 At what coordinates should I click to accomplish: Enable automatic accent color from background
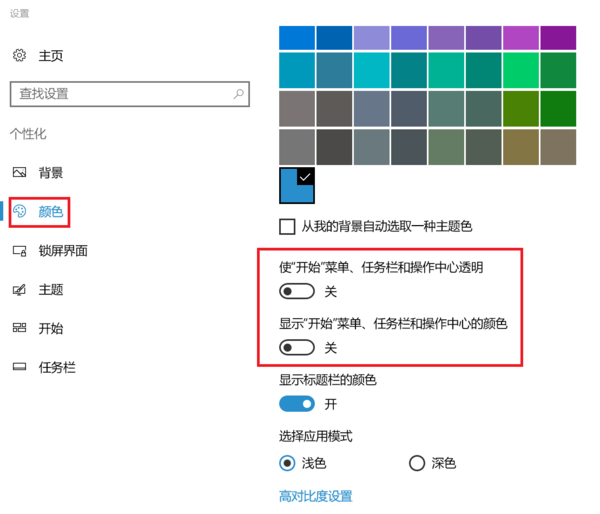coord(288,227)
